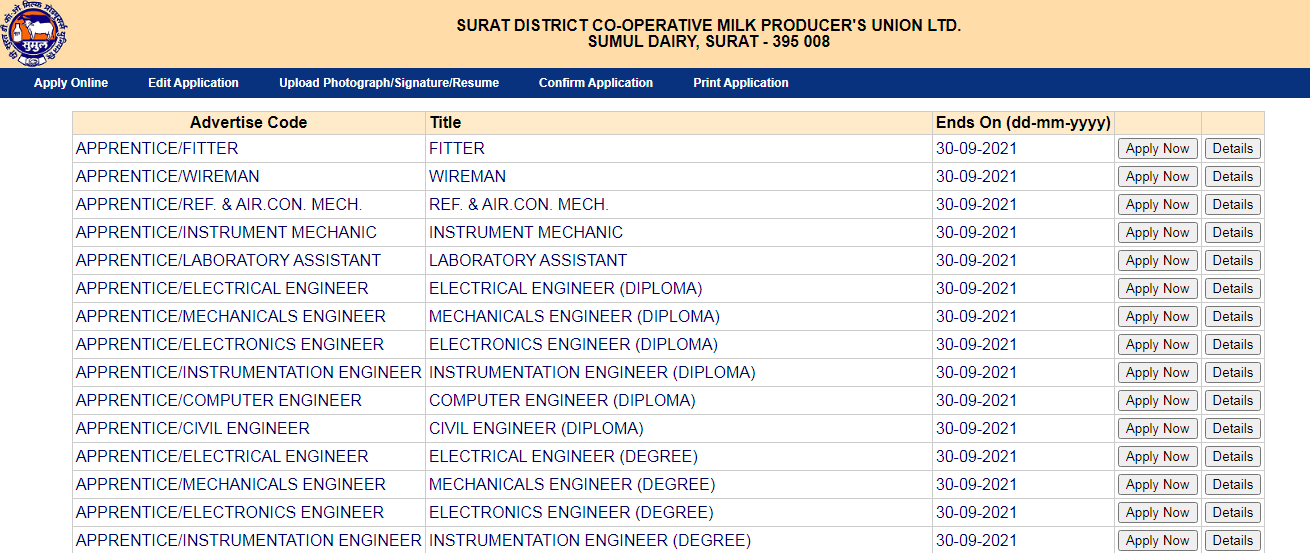Apply Now for LABORATORY ASSISTANT
Screen dimensions: 1310x553
click(x=1157, y=261)
